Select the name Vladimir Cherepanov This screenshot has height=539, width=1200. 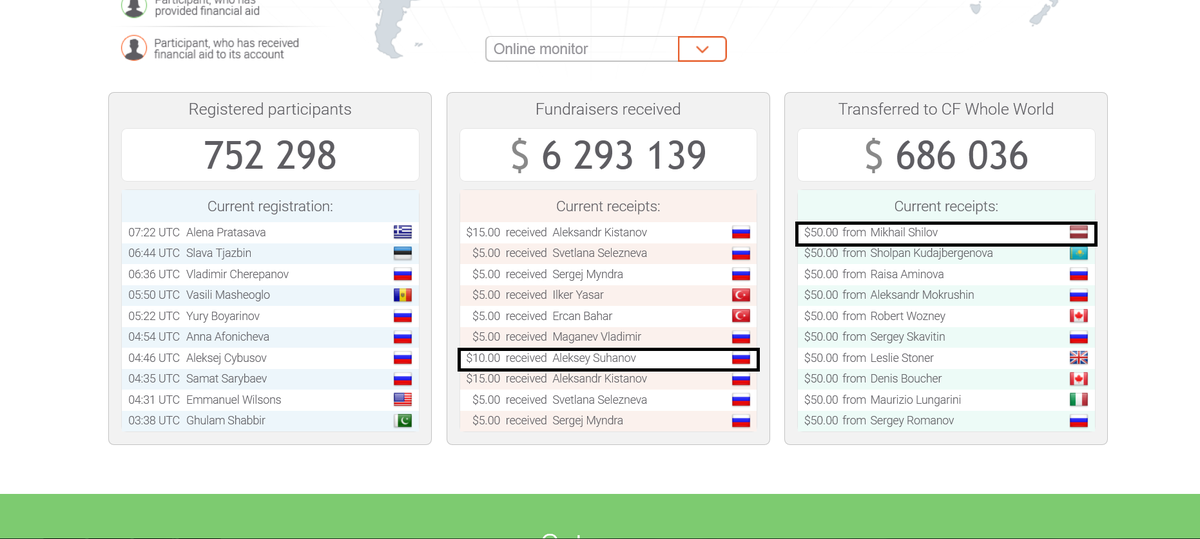(x=237, y=274)
